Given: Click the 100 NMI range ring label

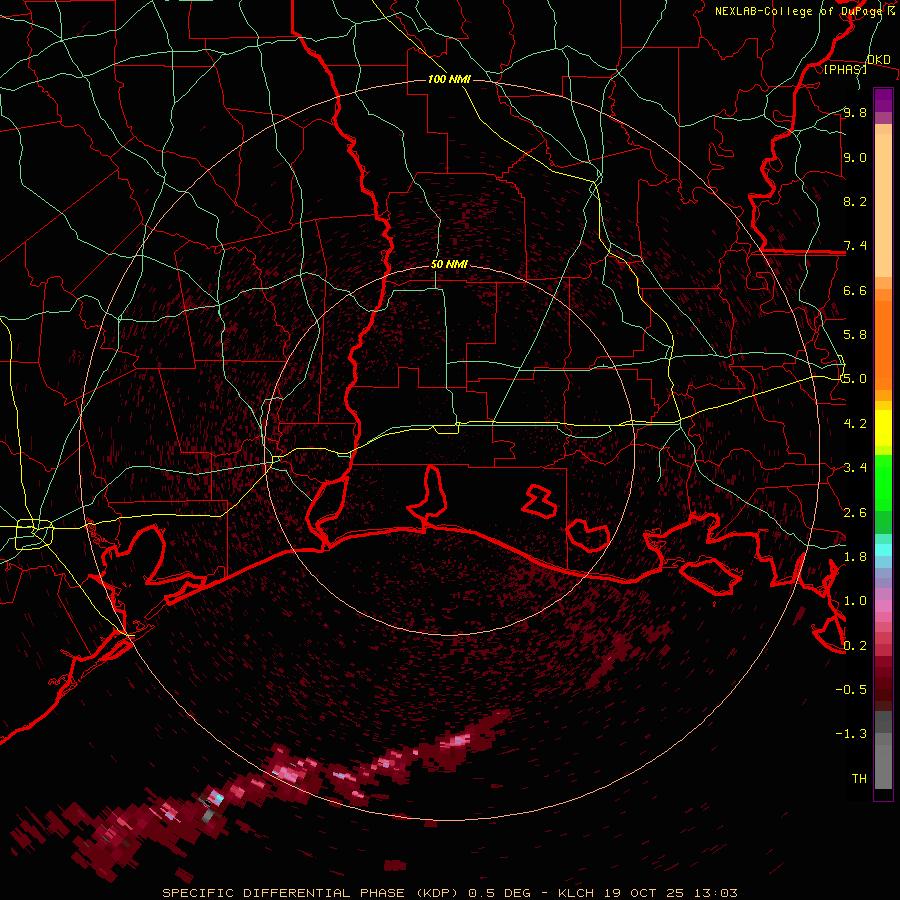Looking at the screenshot, I should tap(449, 79).
